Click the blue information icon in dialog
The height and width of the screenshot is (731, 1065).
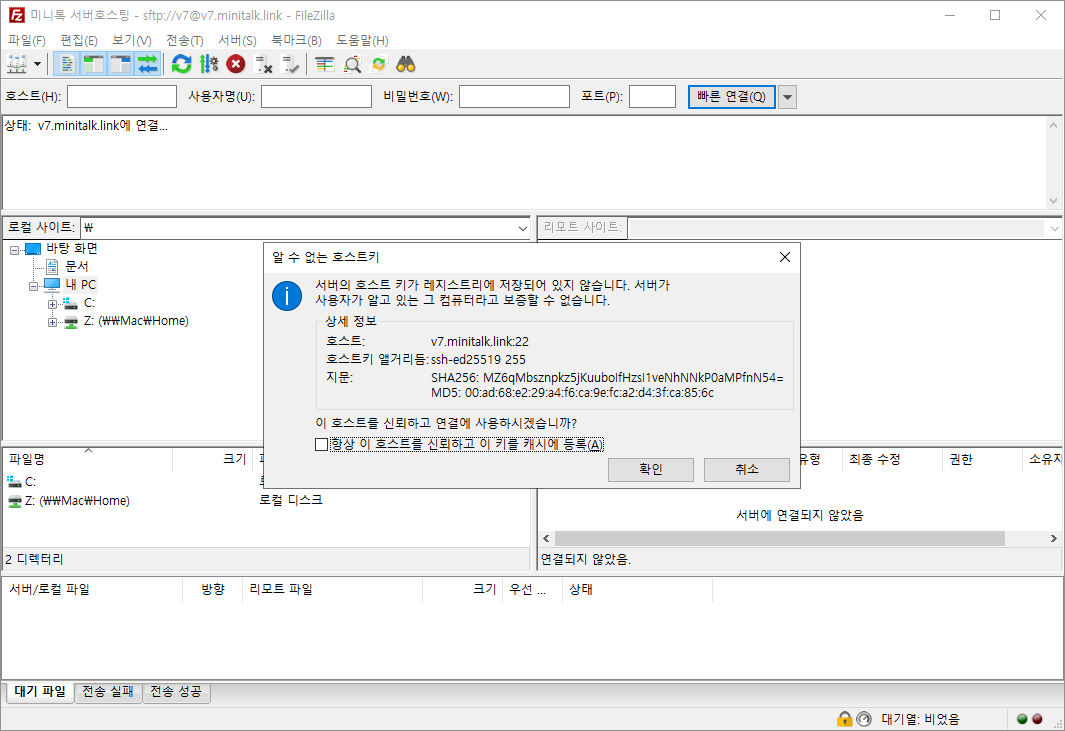pos(287,296)
